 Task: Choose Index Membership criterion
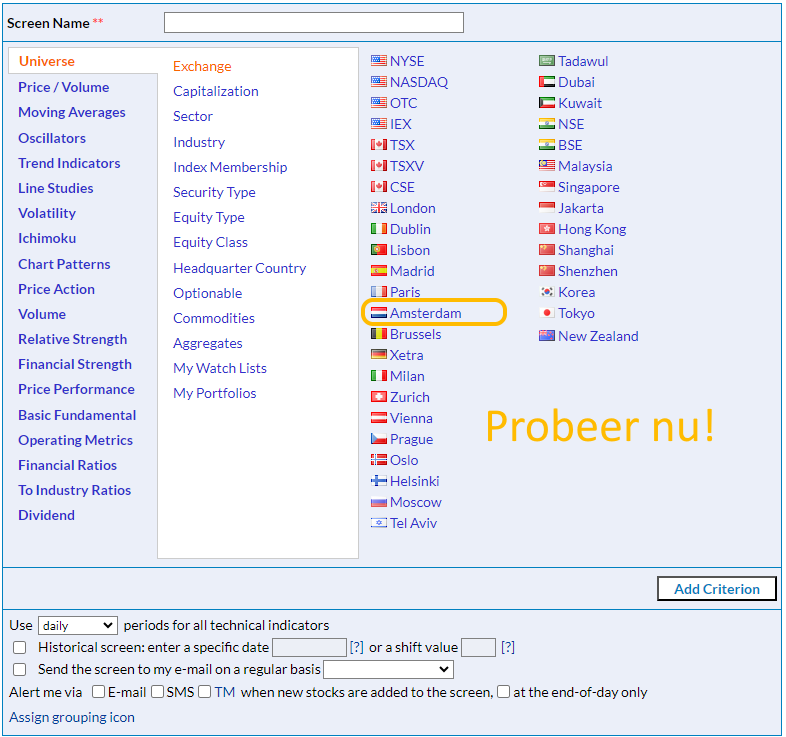[x=230, y=167]
